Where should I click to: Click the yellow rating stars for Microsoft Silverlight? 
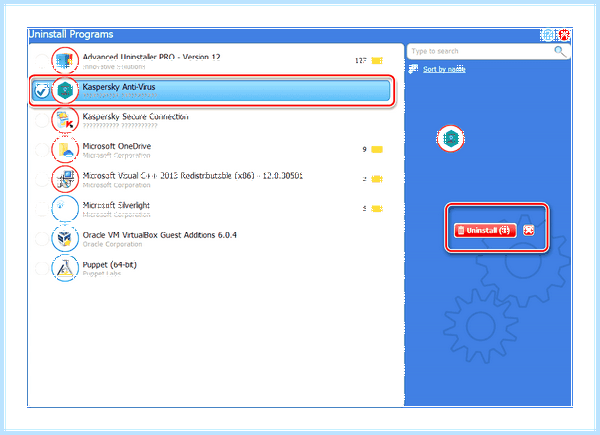pyautogui.click(x=377, y=209)
